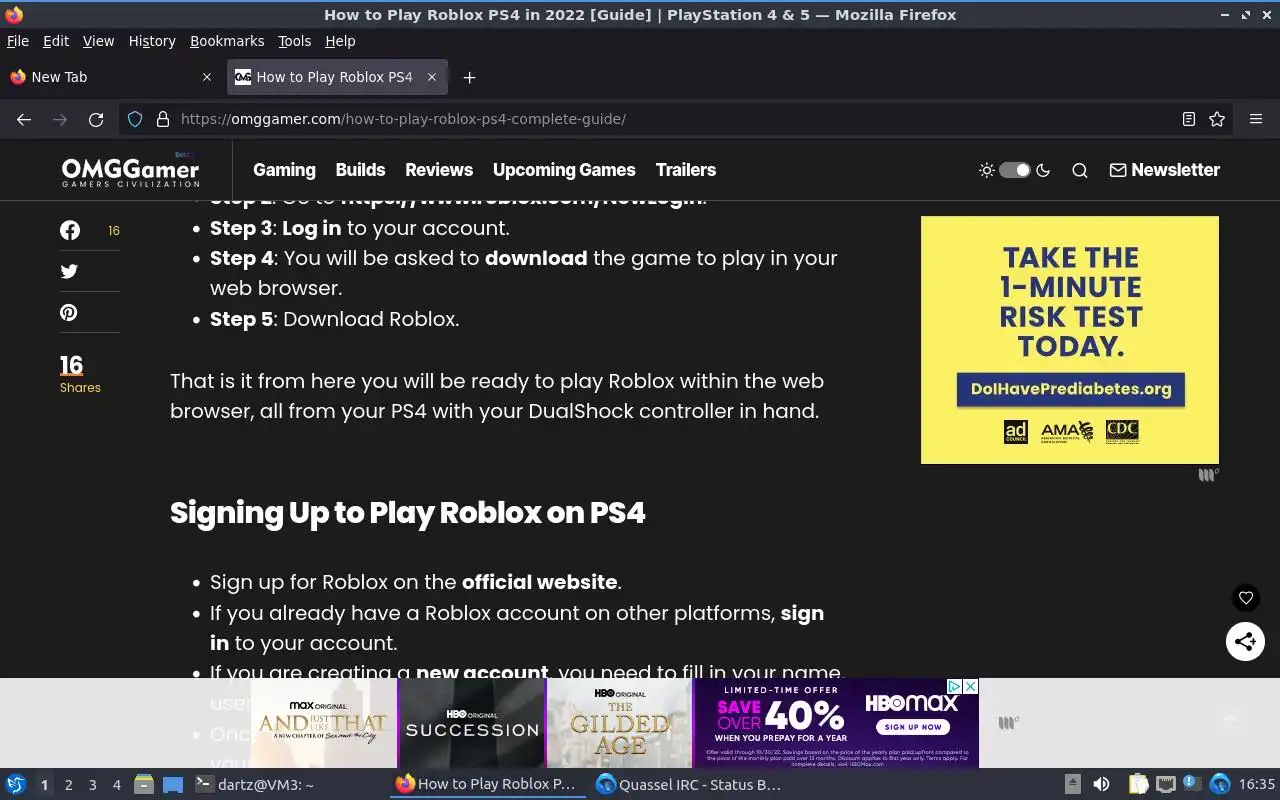Switch to the New Tab tab

tap(110, 77)
